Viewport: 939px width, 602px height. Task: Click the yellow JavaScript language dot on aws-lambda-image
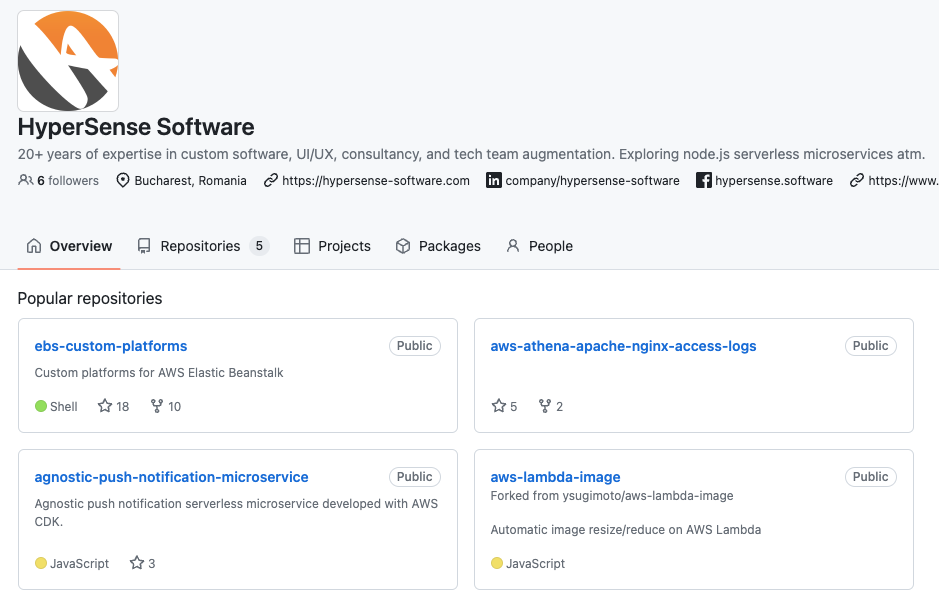497,563
